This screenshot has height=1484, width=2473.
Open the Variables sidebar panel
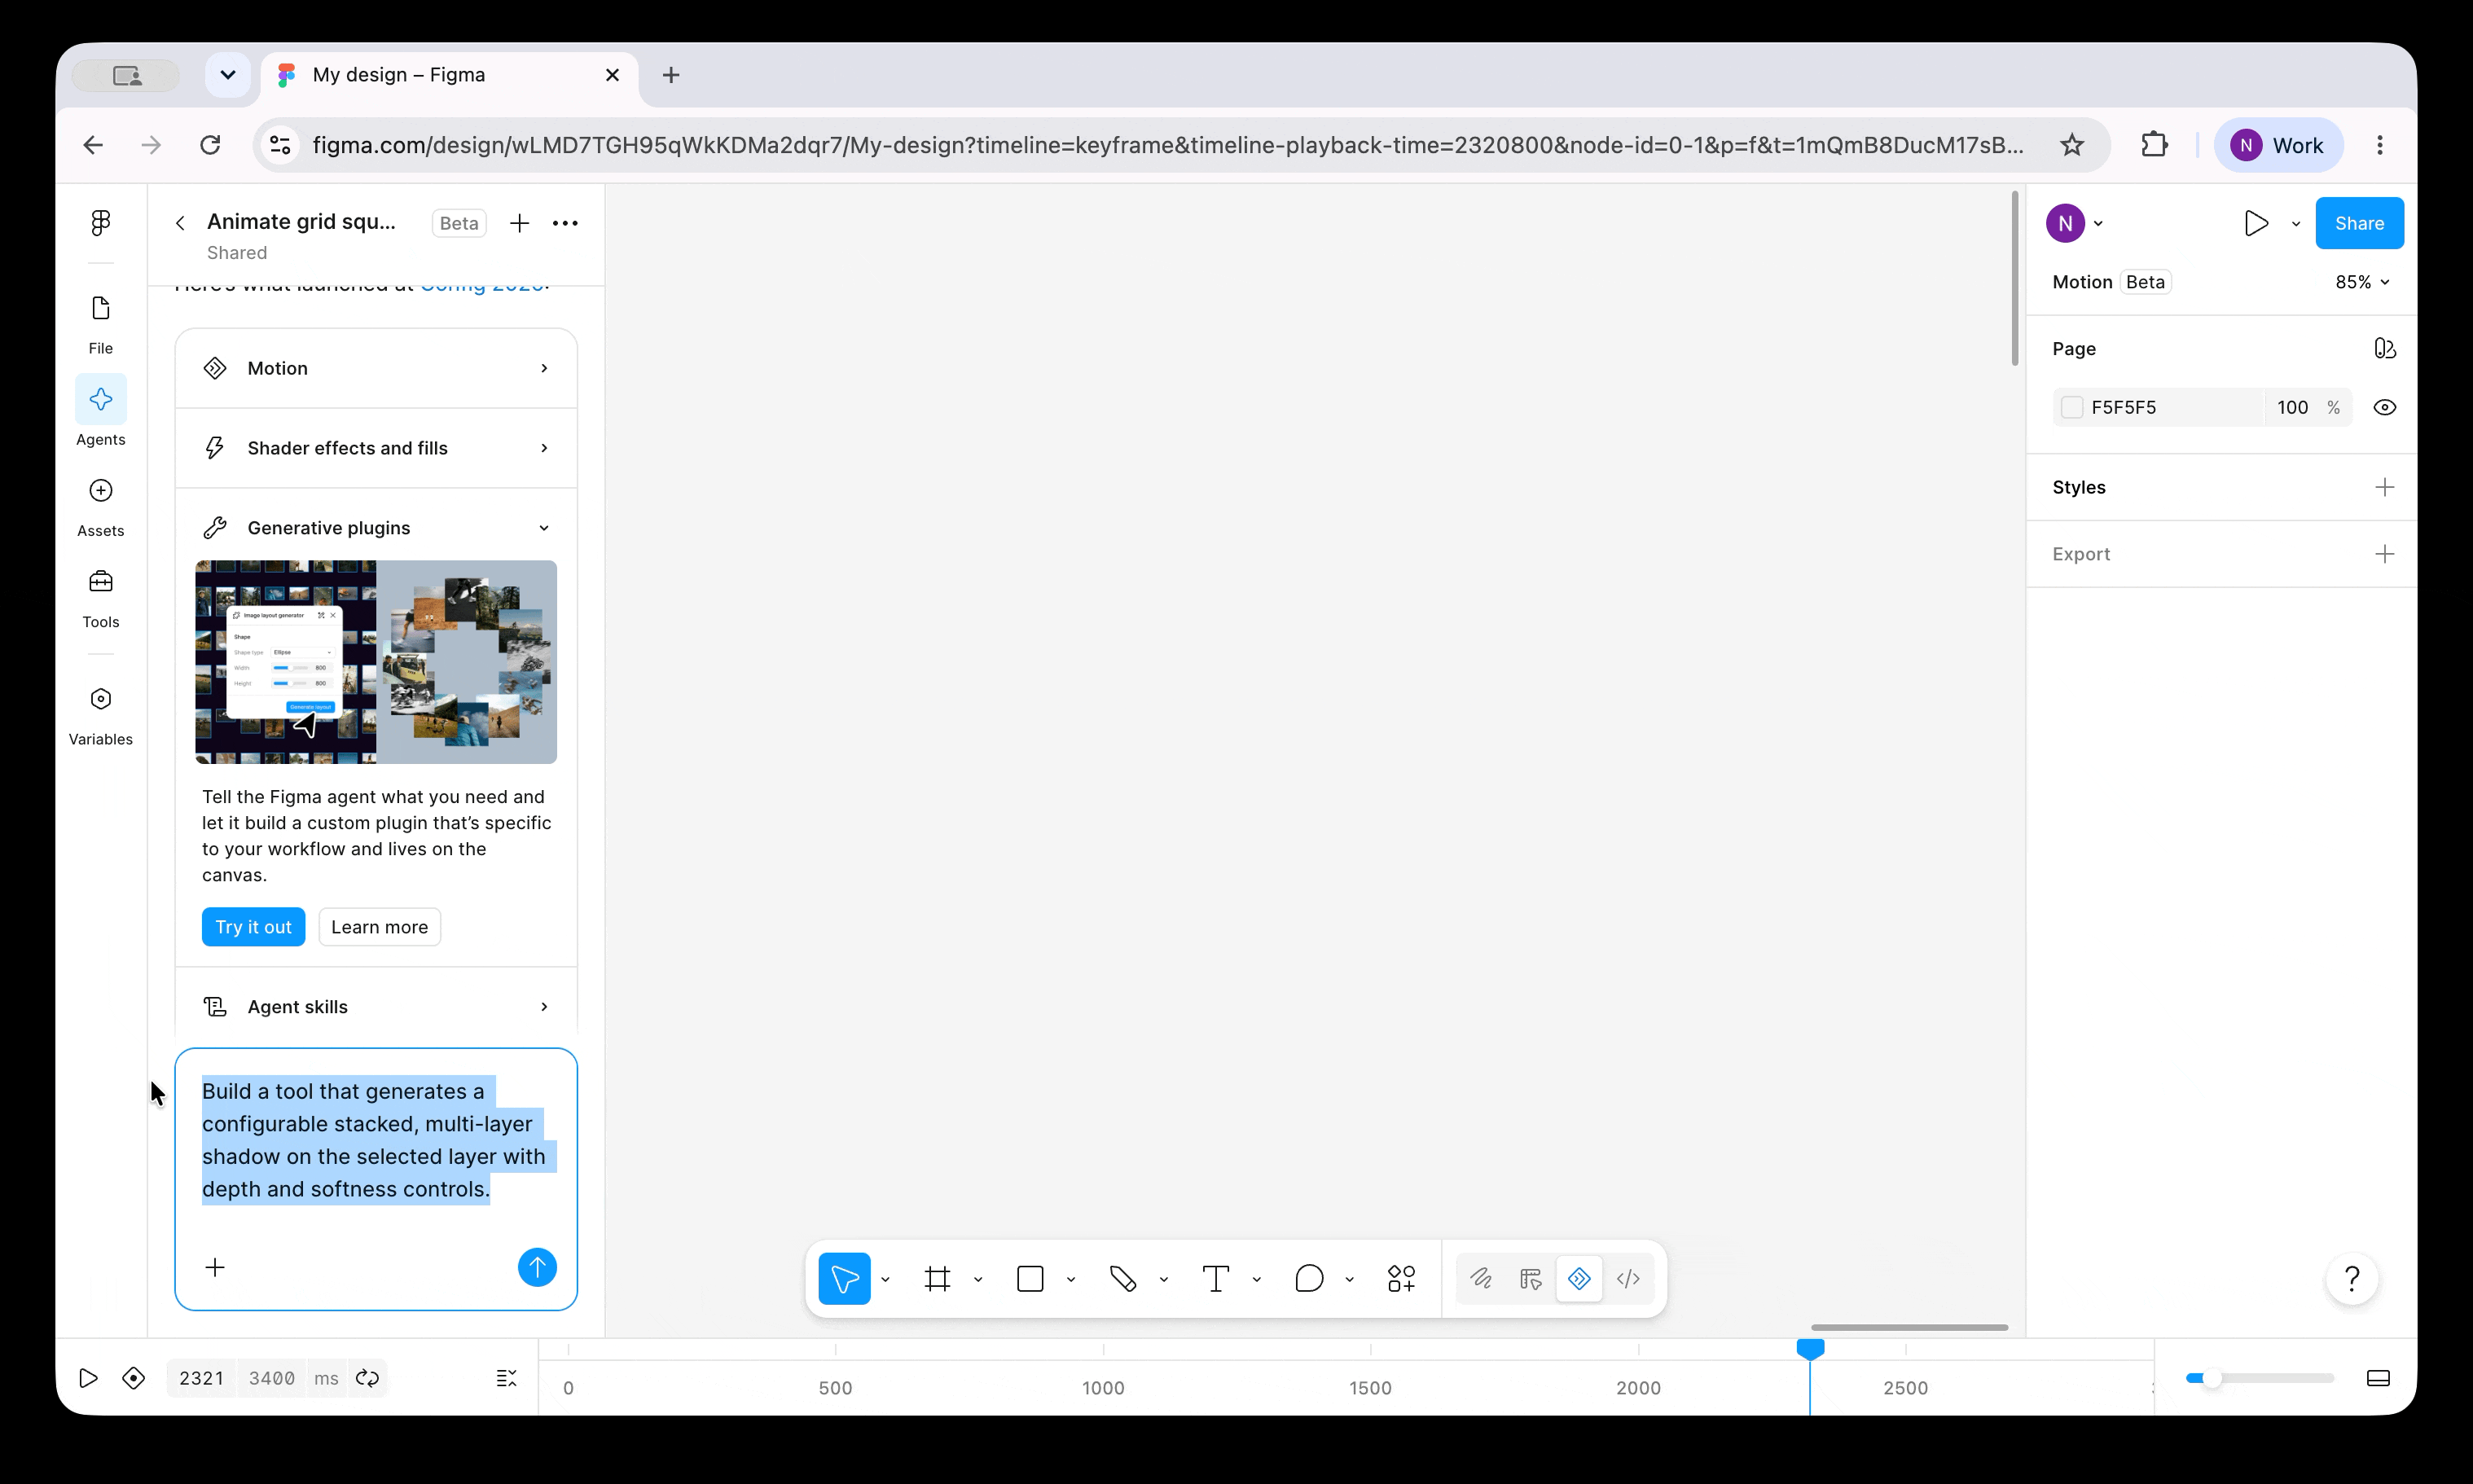[x=100, y=716]
